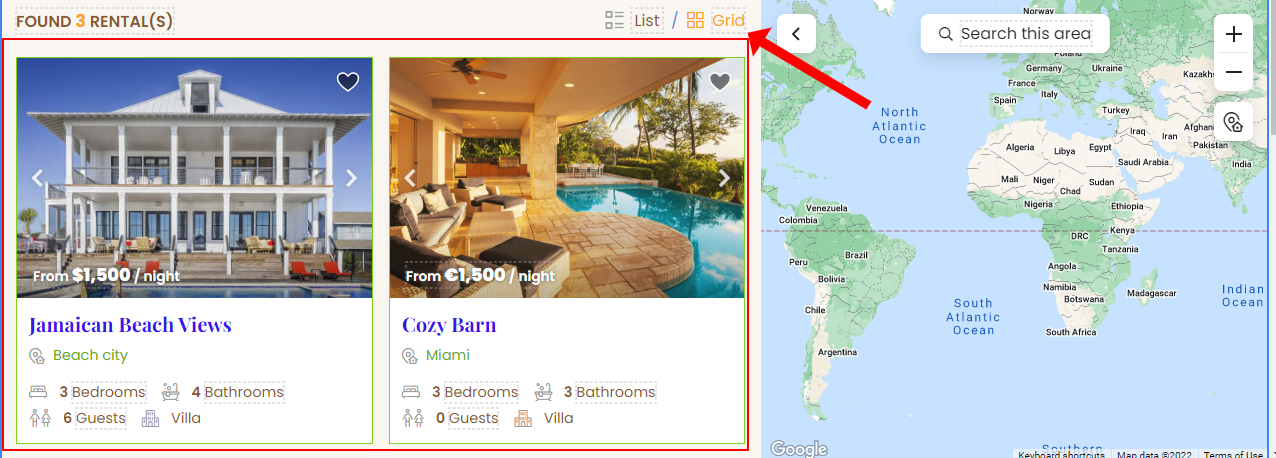Show next photo of Cozy Barn
This screenshot has width=1276, height=458.
(x=724, y=178)
